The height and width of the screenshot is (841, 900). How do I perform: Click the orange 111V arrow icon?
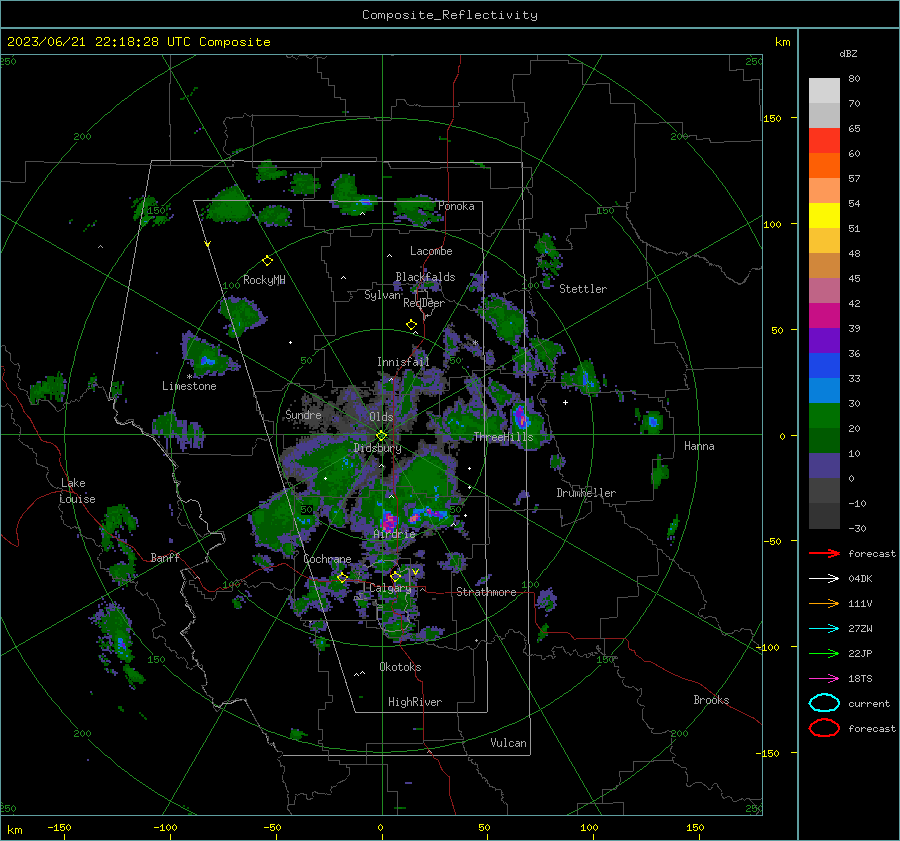click(x=824, y=603)
